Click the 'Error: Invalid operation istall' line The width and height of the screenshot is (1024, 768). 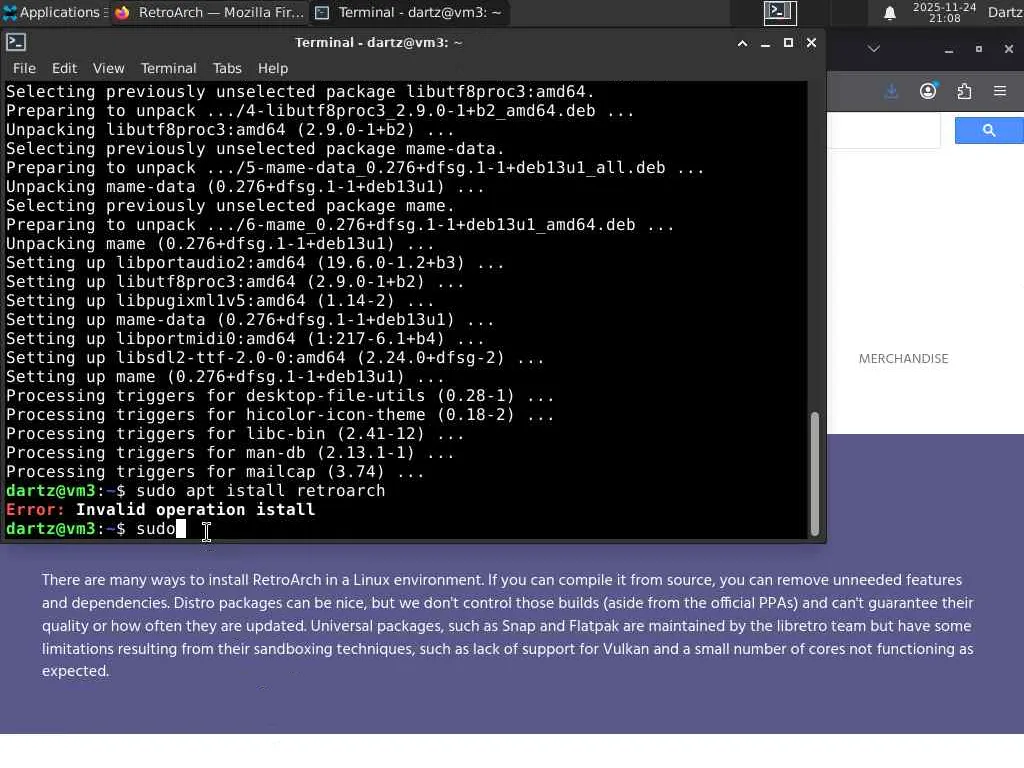pos(161,509)
